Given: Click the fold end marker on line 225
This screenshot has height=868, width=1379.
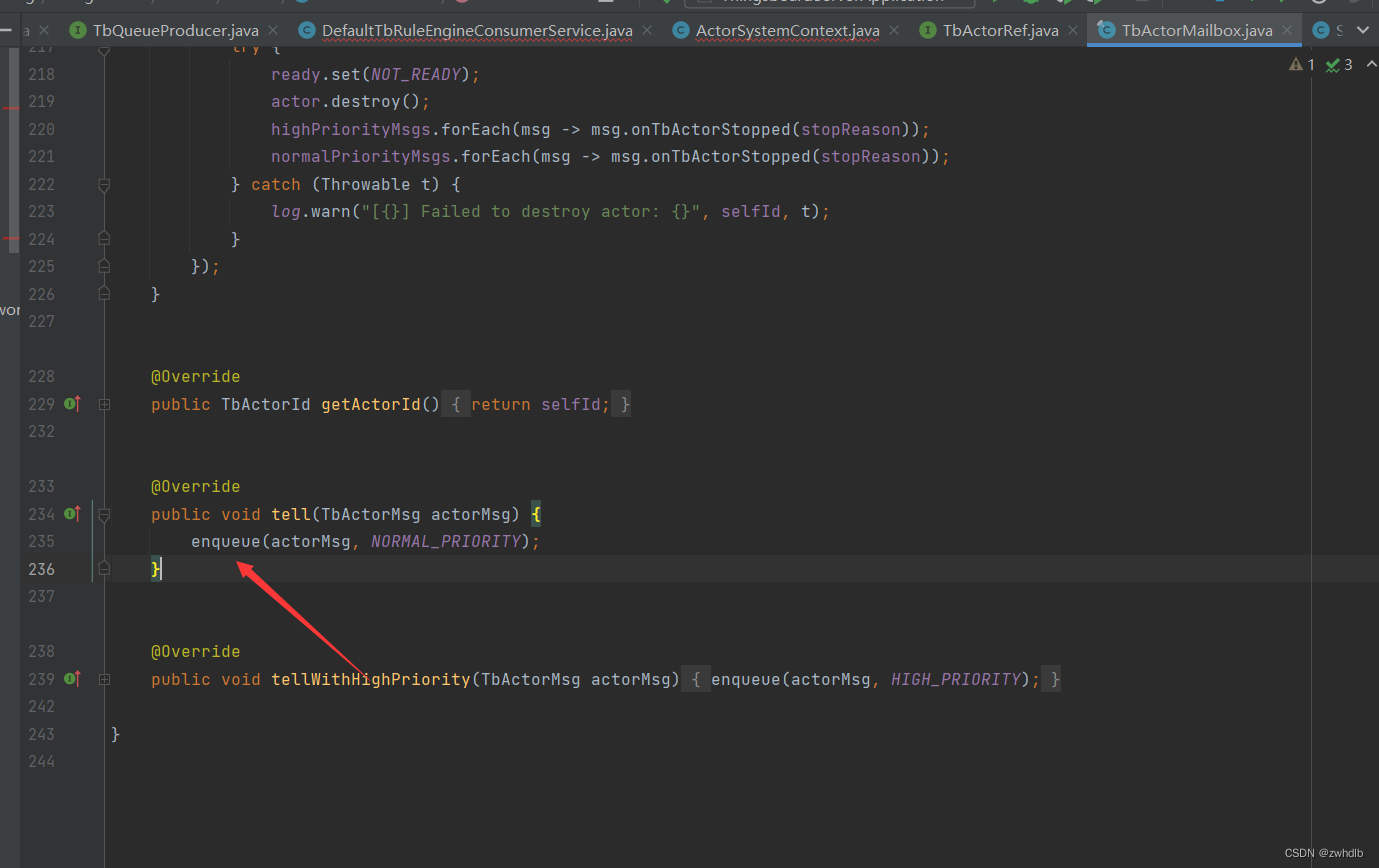Looking at the screenshot, I should coord(104,266).
